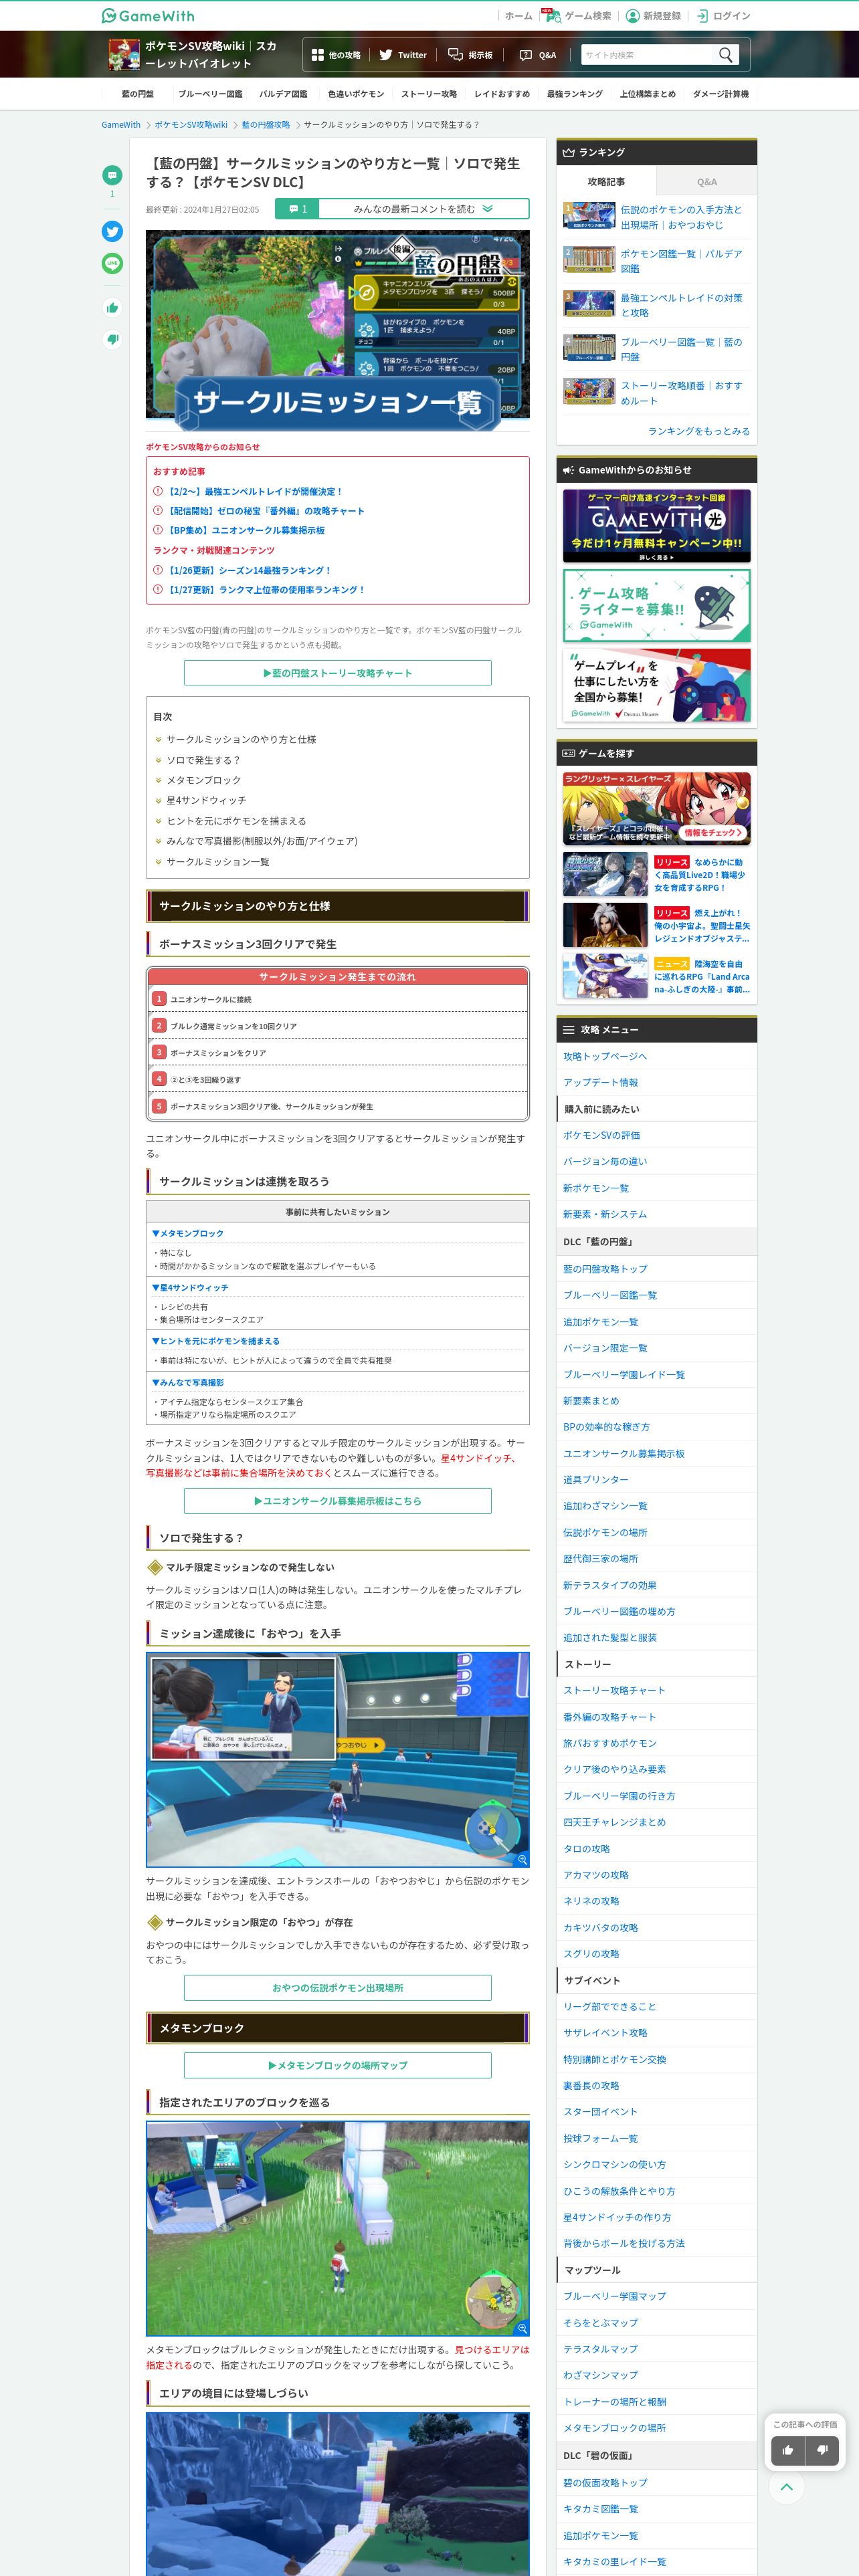Click 'おやつの伝説ポケモン出現場所' button

[x=337, y=1988]
